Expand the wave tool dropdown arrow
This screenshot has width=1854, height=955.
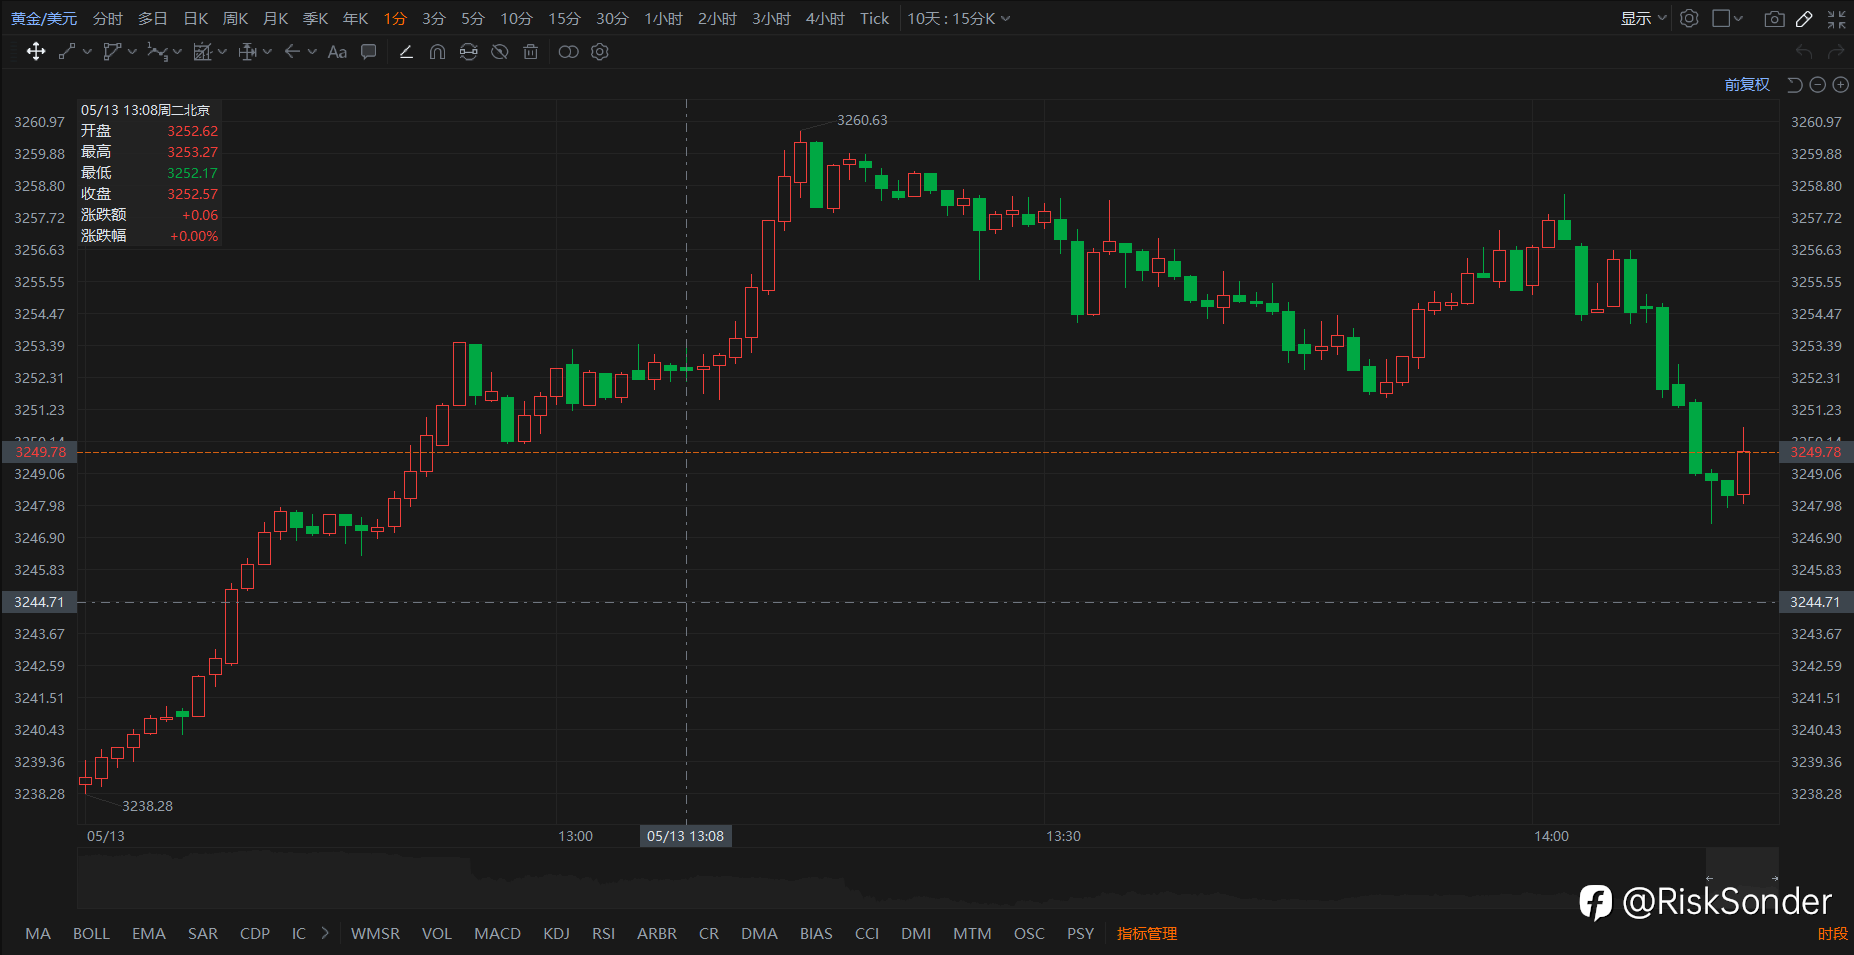pyautogui.click(x=177, y=52)
